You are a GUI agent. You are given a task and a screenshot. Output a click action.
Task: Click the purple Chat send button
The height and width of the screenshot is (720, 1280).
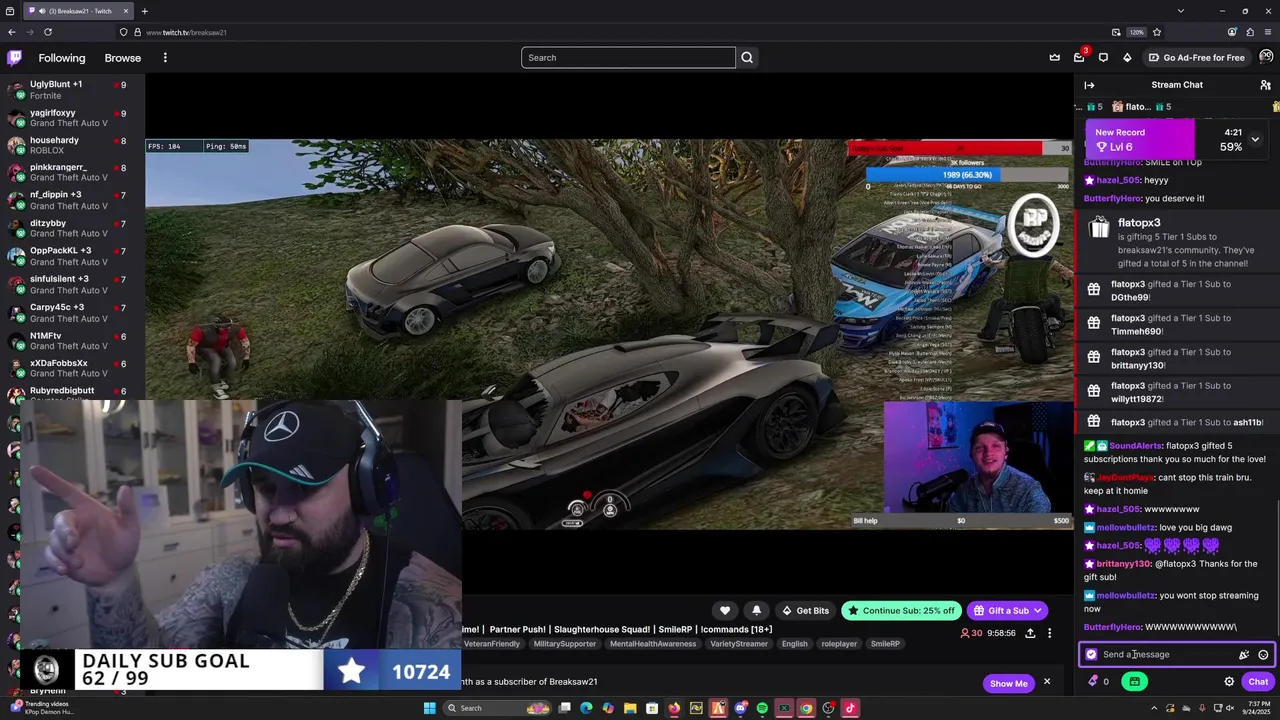pyautogui.click(x=1258, y=682)
